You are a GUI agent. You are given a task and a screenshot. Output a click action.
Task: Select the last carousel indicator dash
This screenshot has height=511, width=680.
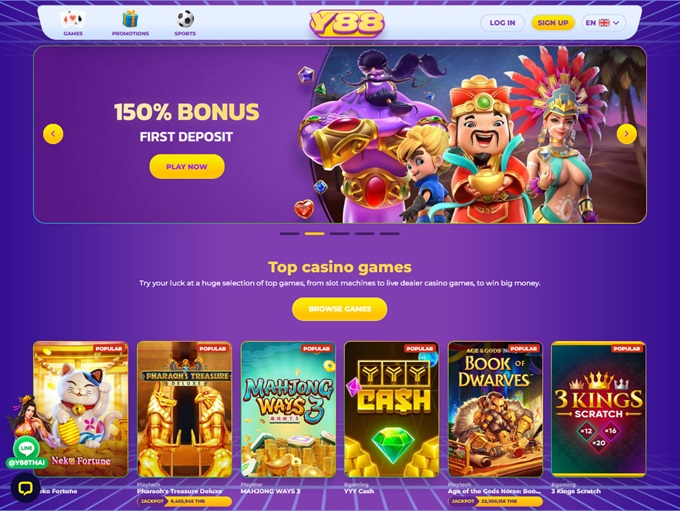(390, 233)
